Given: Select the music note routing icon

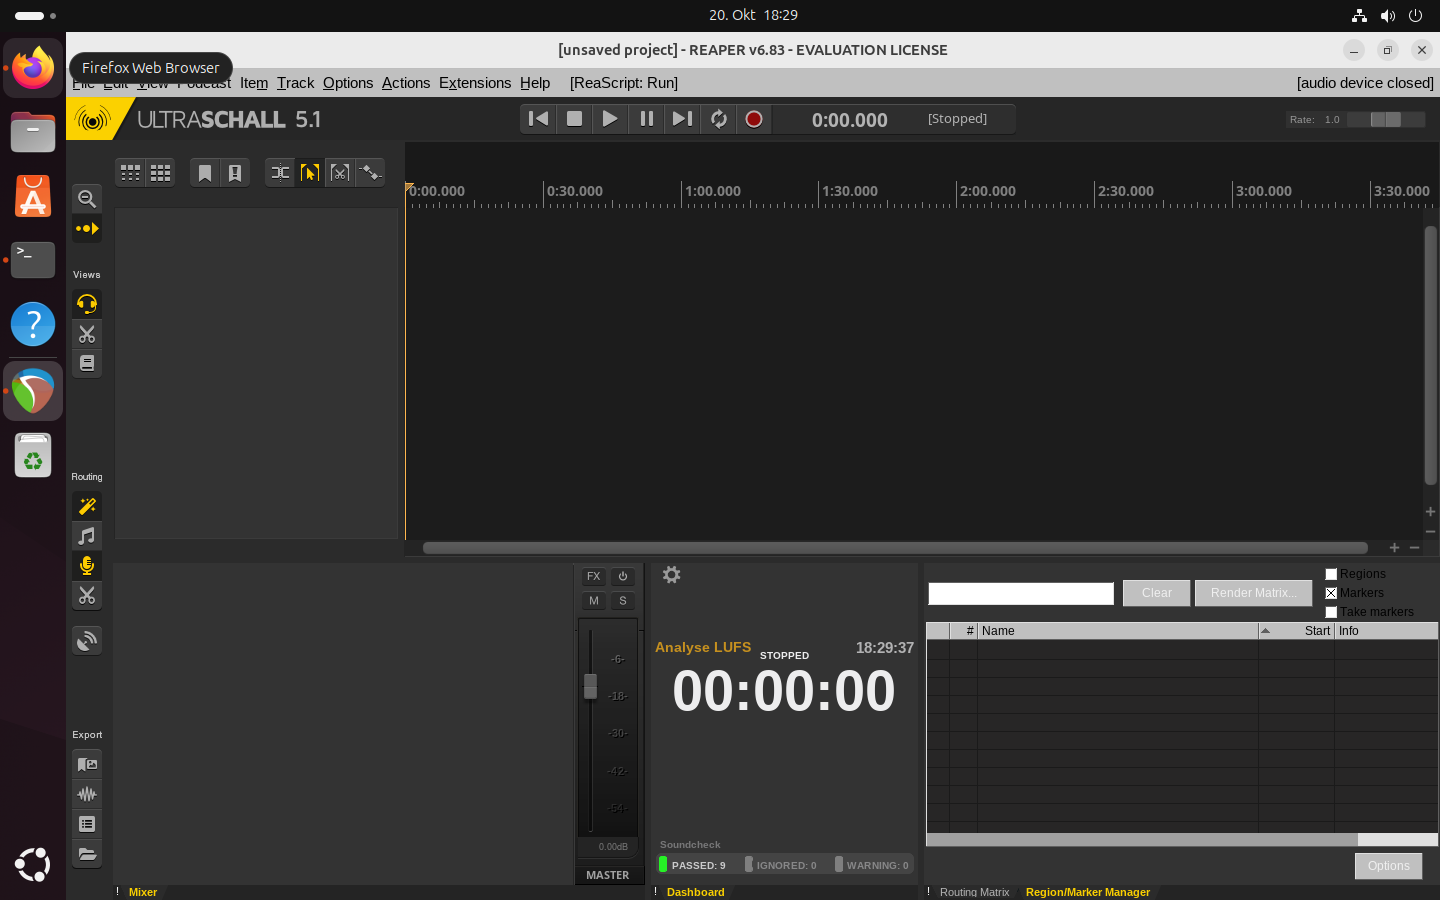Looking at the screenshot, I should (x=87, y=536).
